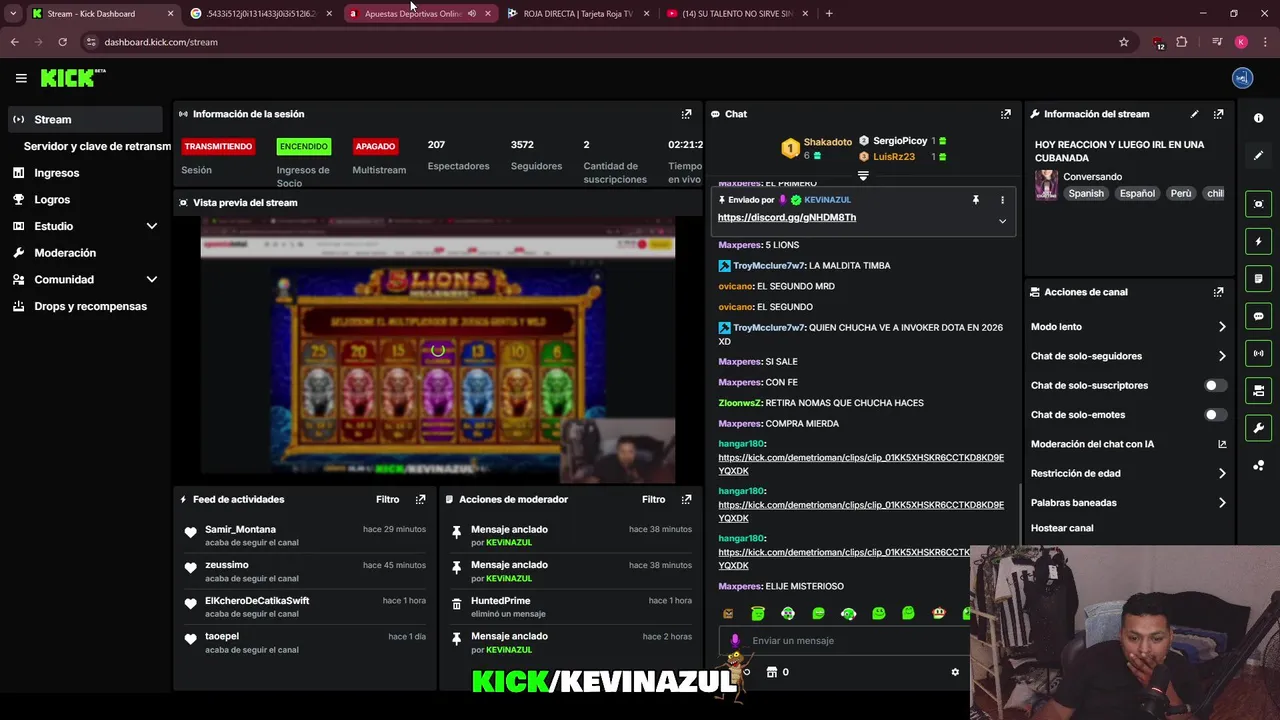Click the info icon in right toolbar
The height and width of the screenshot is (720, 1280).
(x=1258, y=118)
